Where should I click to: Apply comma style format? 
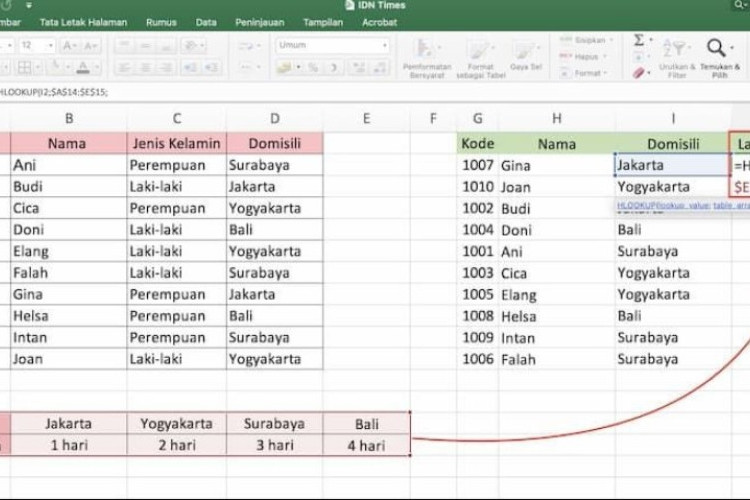pyautogui.click(x=334, y=67)
